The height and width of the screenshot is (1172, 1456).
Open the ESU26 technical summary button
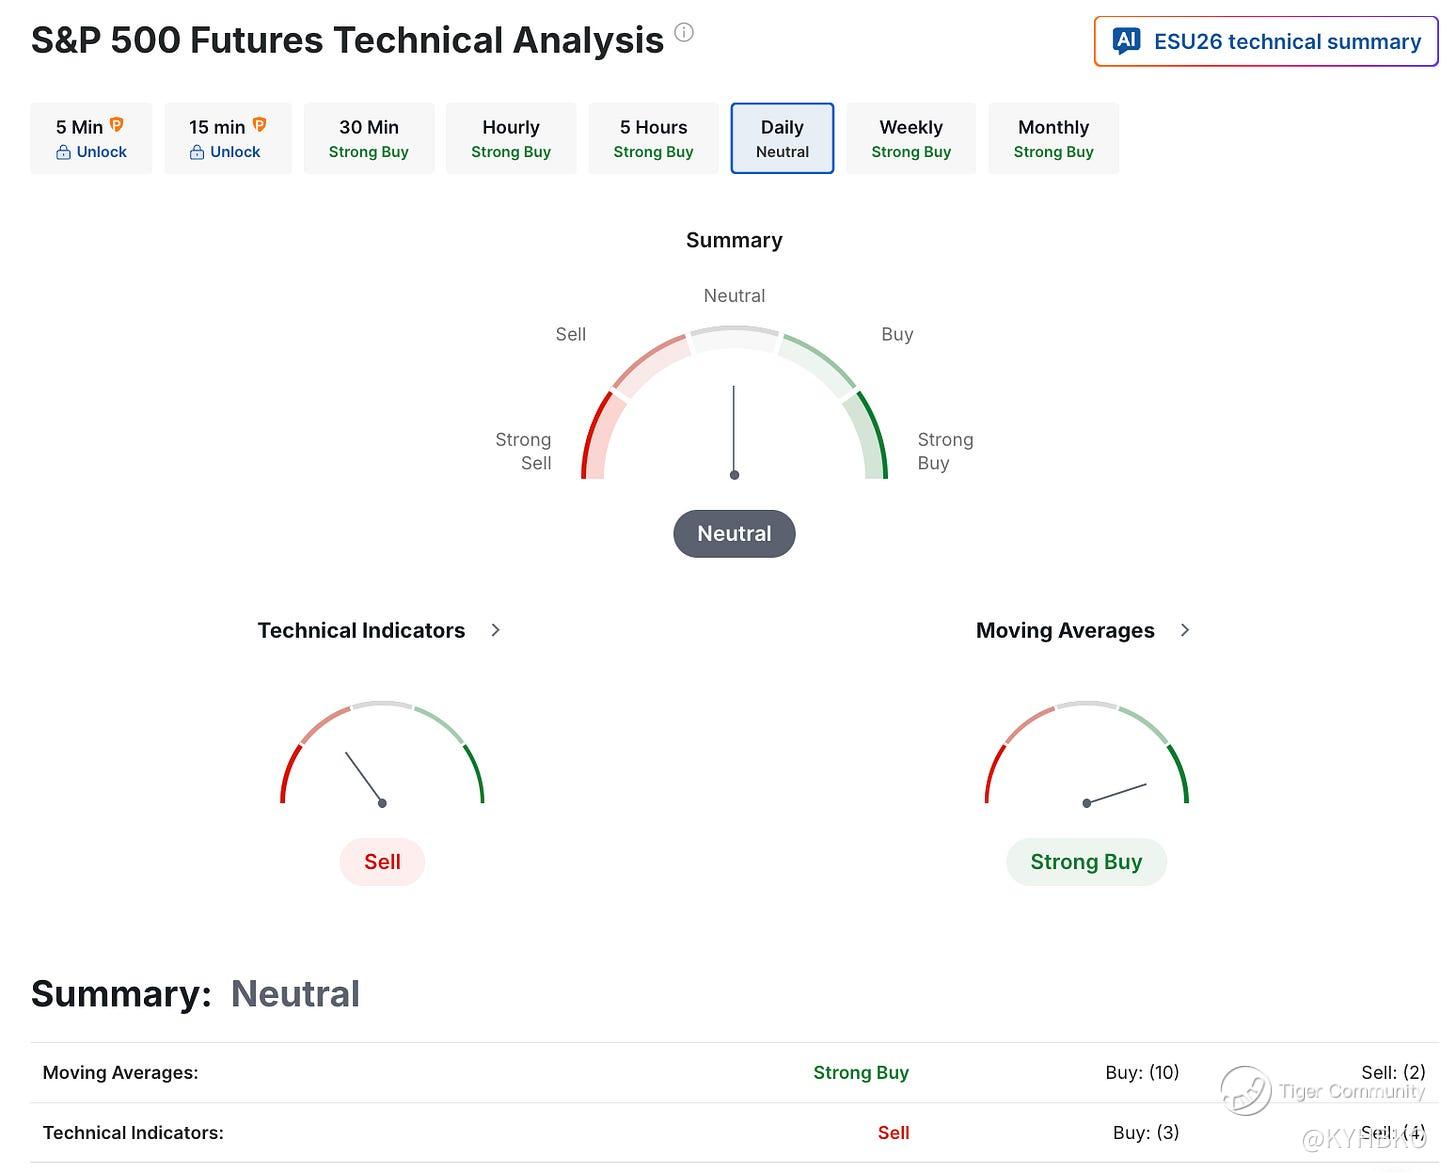tap(1266, 41)
